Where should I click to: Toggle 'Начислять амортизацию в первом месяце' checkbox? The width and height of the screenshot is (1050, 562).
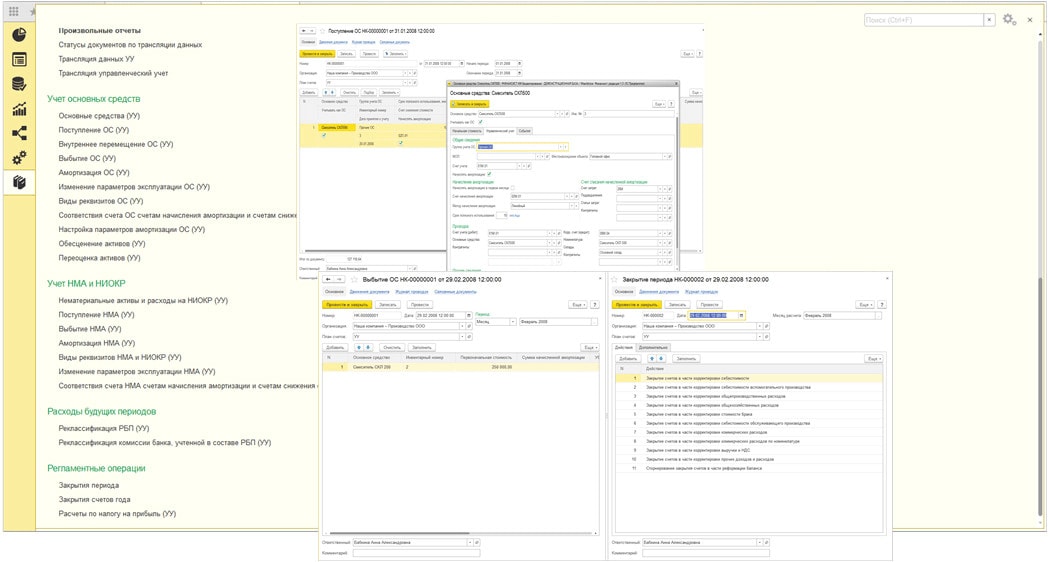tap(514, 187)
